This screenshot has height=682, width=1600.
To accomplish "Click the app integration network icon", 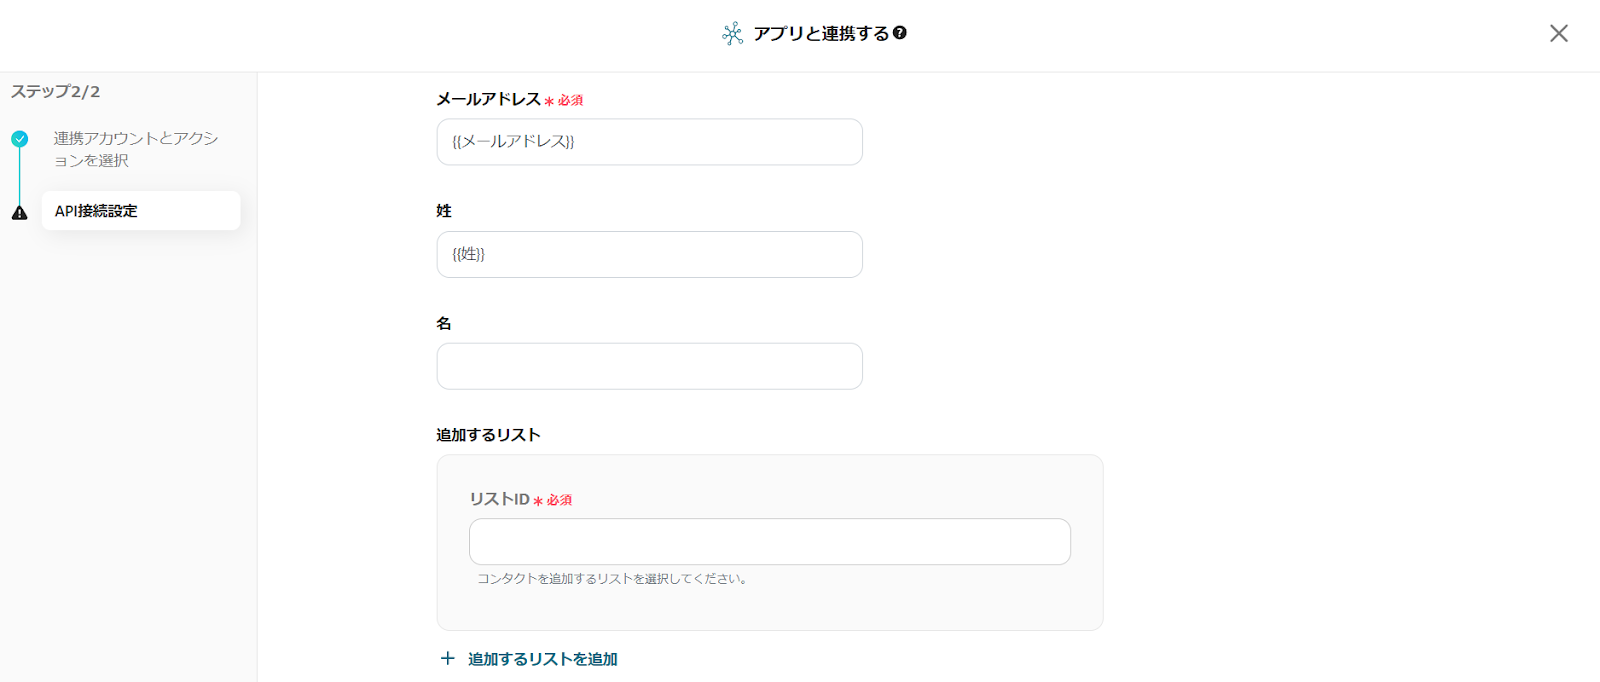I will tap(732, 34).
